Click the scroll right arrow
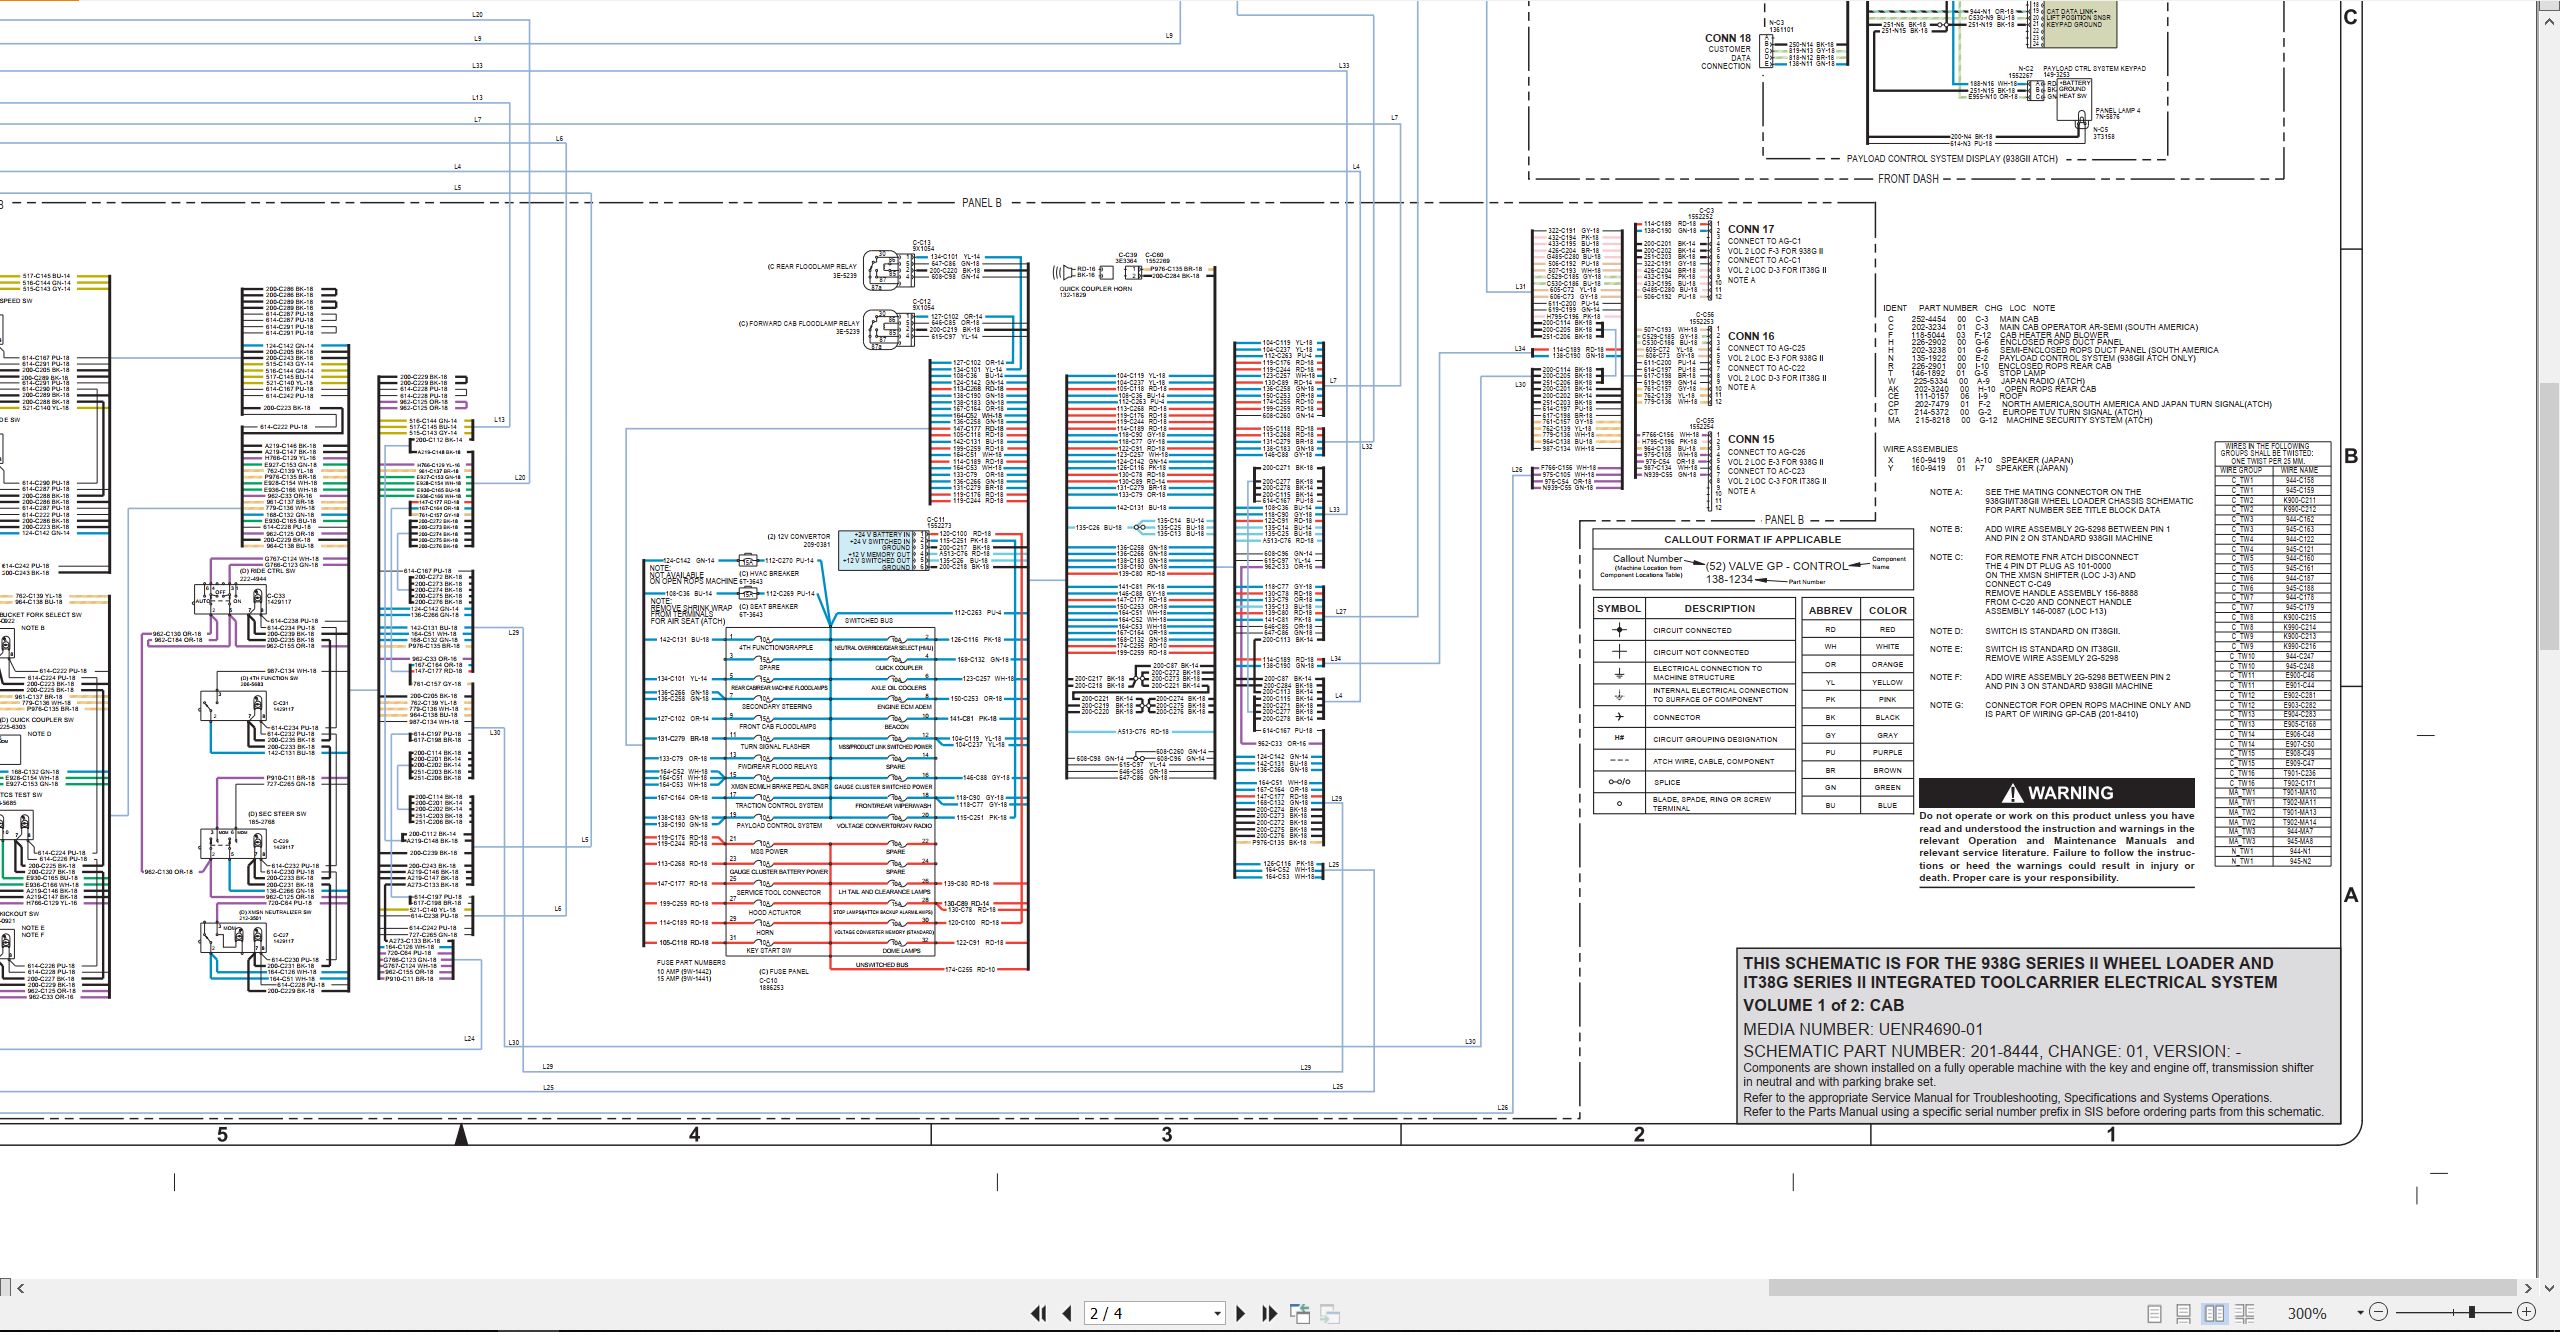This screenshot has width=2560, height=1332. coord(2528,1288)
